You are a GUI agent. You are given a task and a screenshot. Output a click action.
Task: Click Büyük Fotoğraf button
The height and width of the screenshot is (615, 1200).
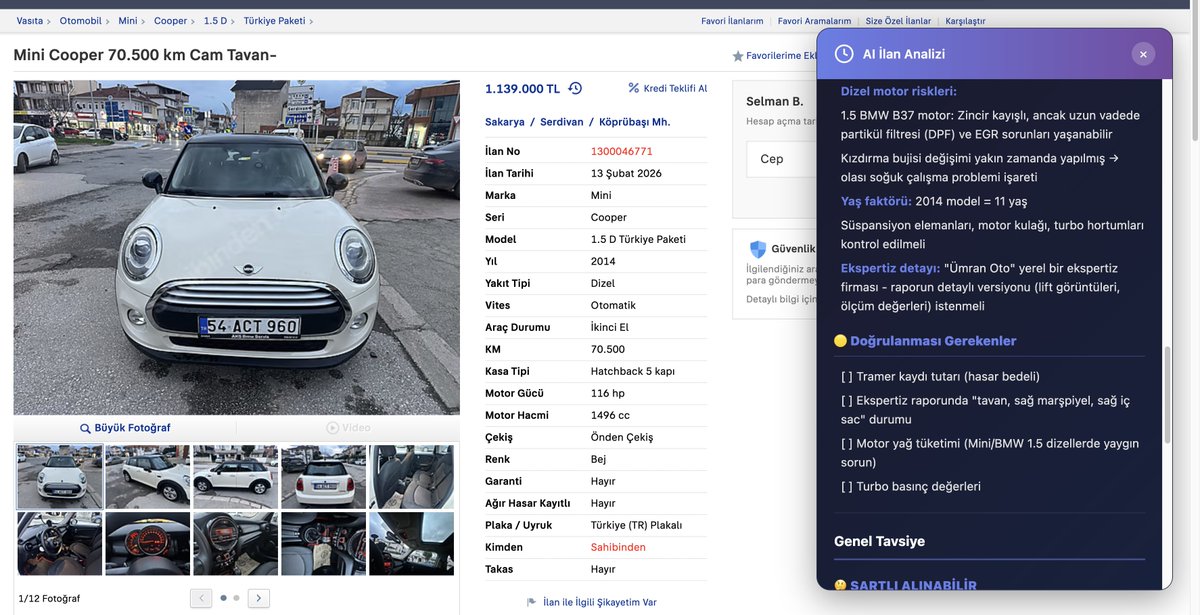(x=125, y=428)
